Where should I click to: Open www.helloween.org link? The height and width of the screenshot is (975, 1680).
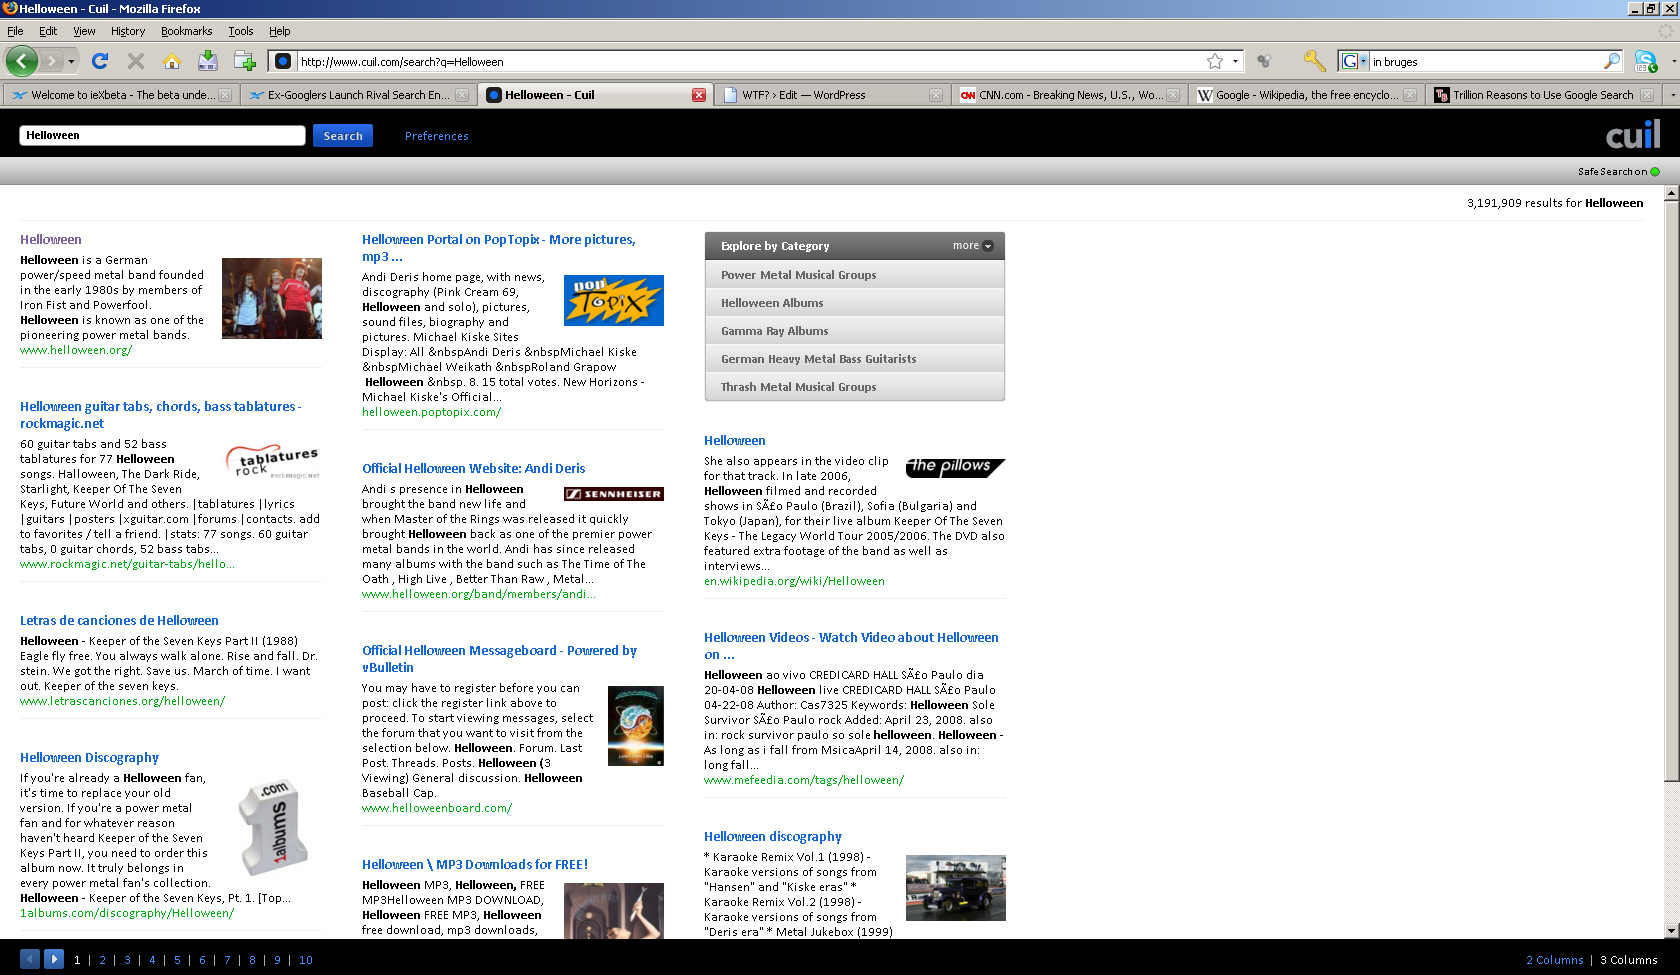tap(76, 350)
